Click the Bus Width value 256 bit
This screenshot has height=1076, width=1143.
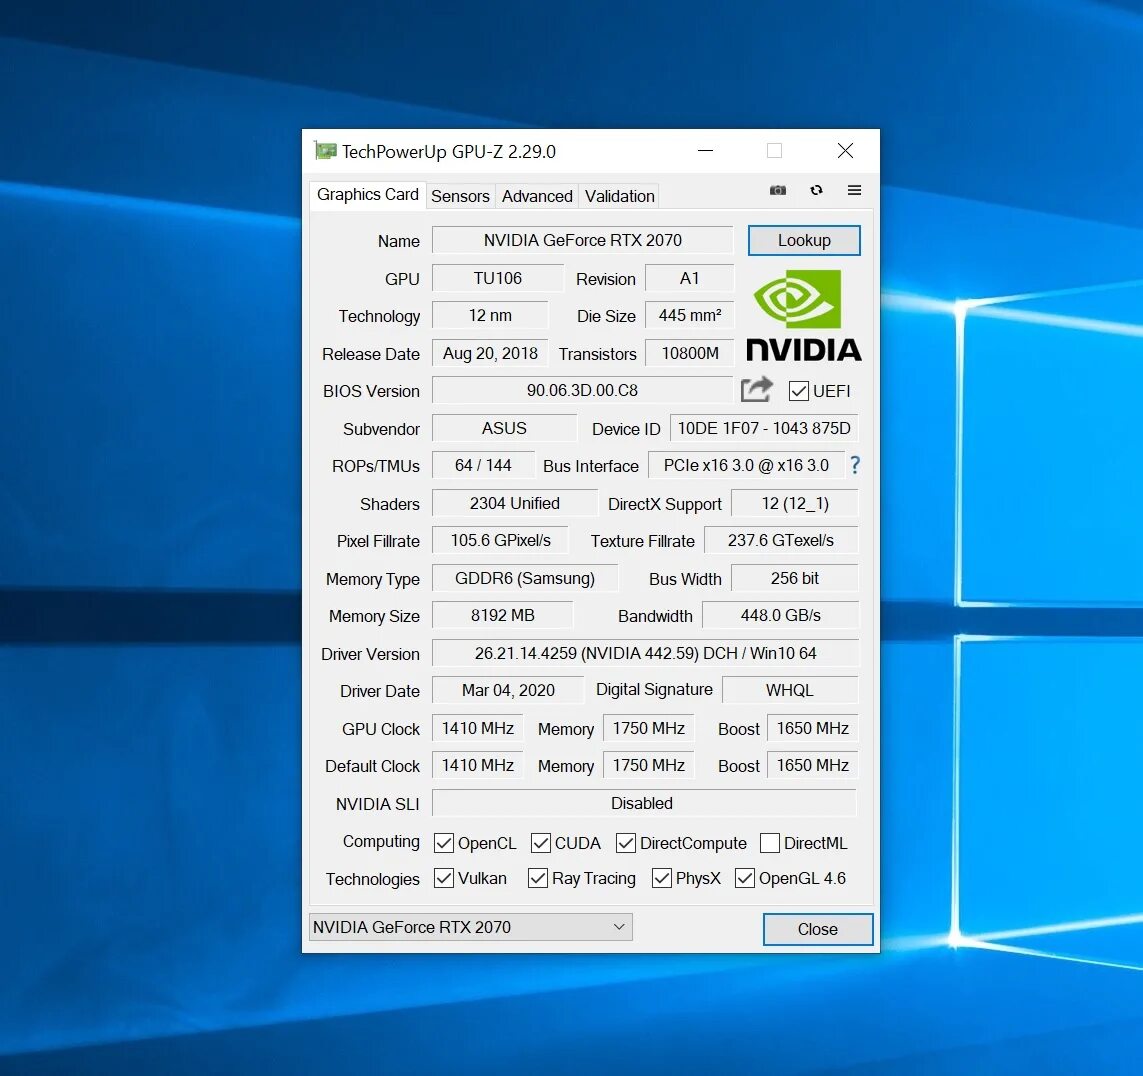point(795,578)
